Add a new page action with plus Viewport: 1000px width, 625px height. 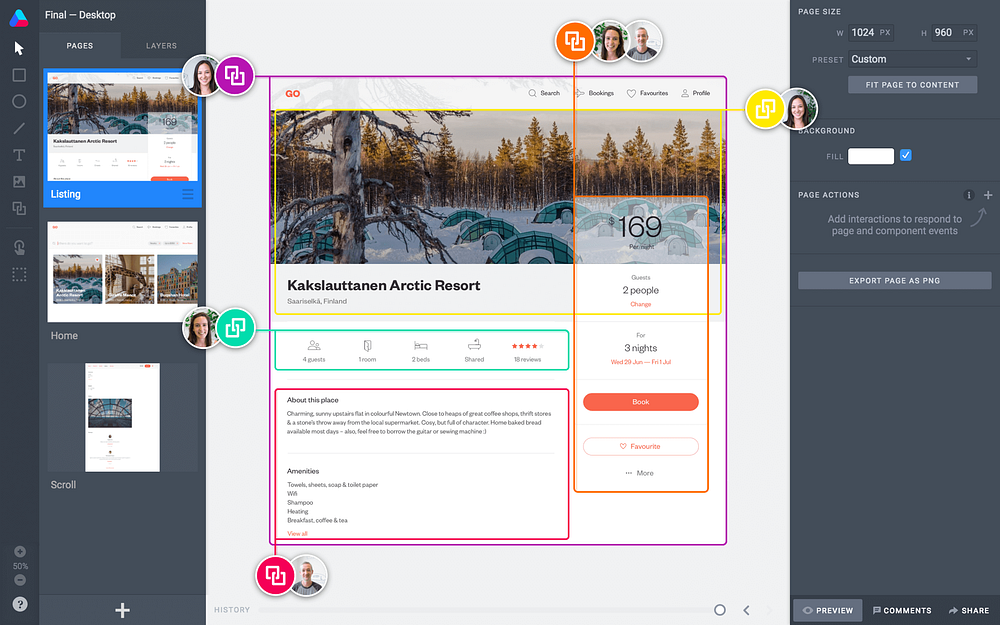tap(988, 195)
